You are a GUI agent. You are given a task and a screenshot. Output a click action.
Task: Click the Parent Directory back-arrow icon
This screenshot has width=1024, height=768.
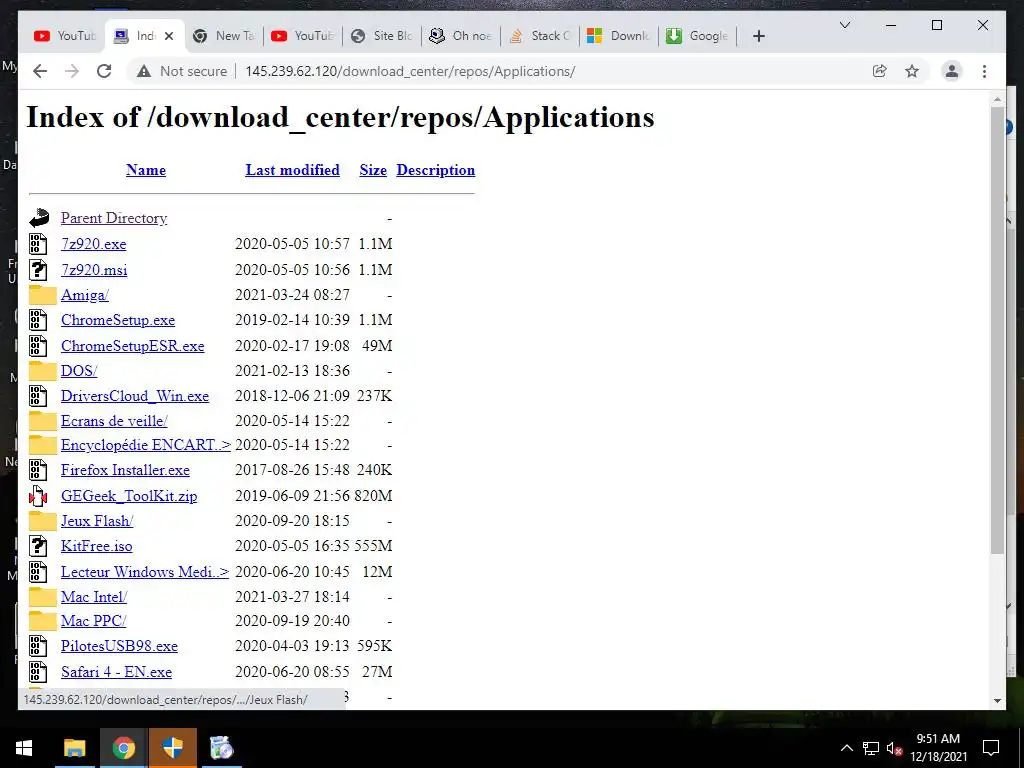pyautogui.click(x=39, y=217)
